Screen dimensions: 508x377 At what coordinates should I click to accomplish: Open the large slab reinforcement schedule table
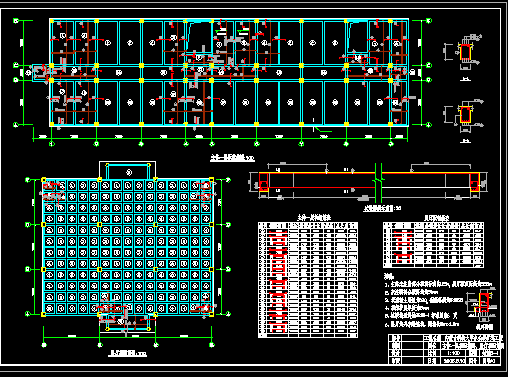click(x=308, y=279)
